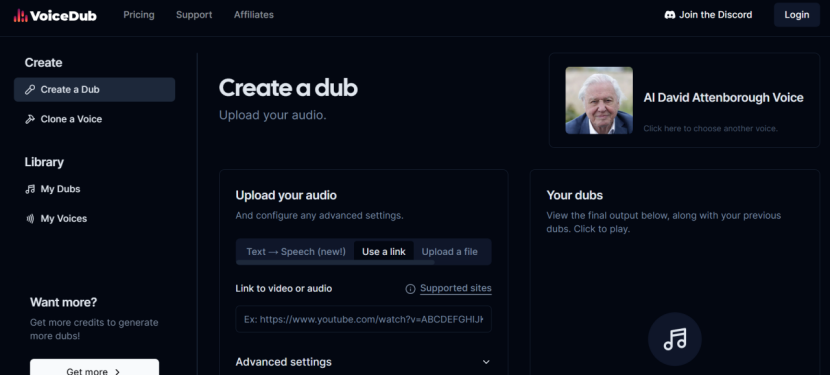
Task: Click the Discord icon in header
Action: [670, 15]
